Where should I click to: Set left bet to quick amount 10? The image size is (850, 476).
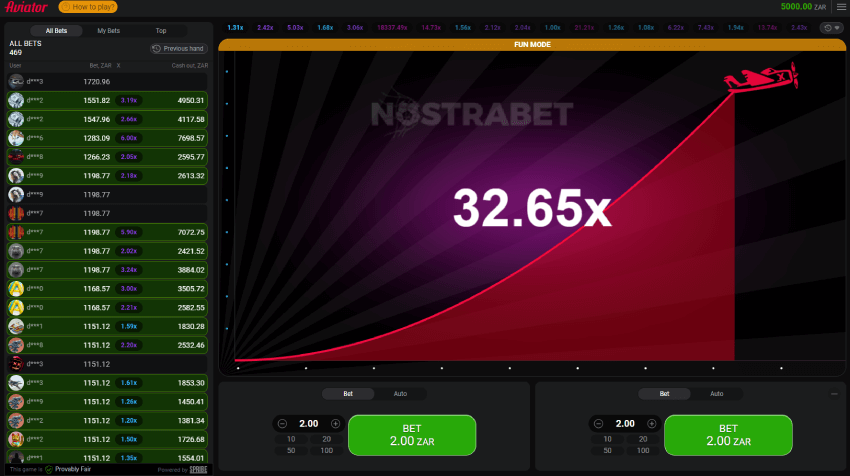click(291, 440)
